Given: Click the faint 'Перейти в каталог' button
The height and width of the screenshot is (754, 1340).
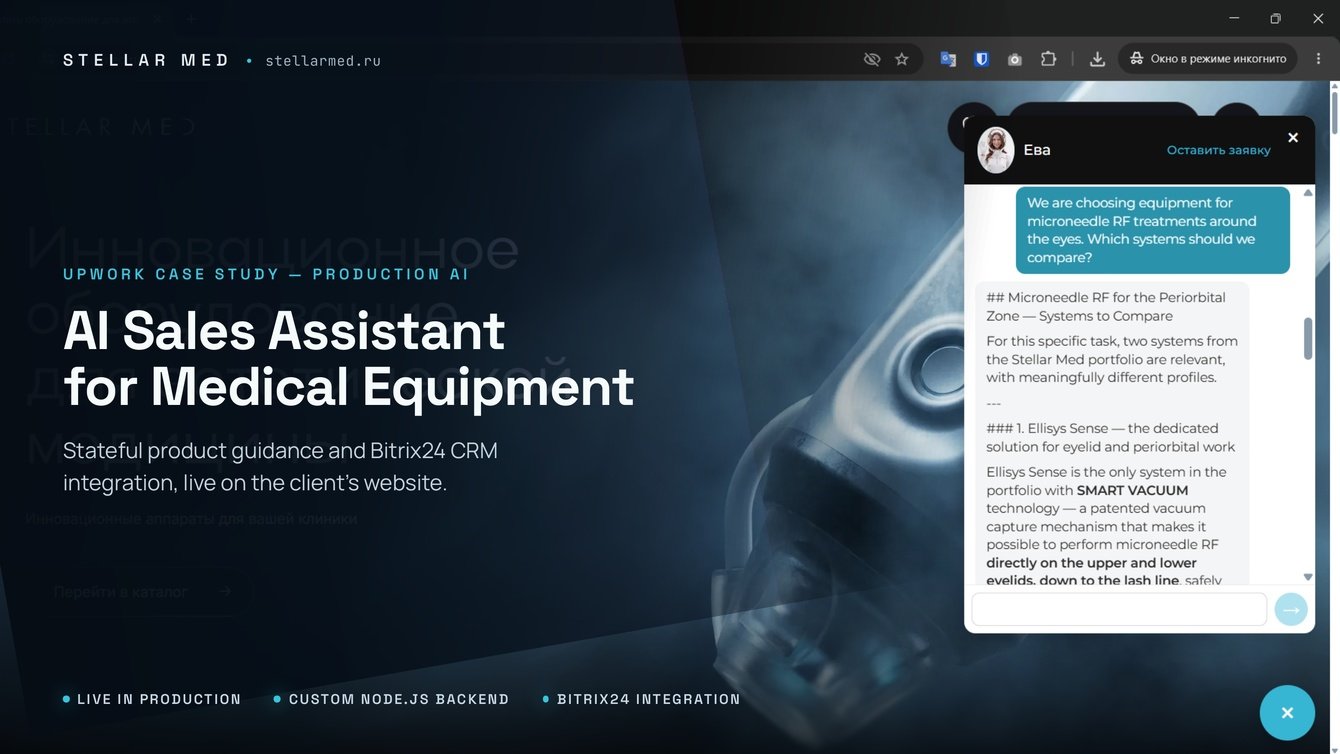Looking at the screenshot, I should click(x=140, y=592).
